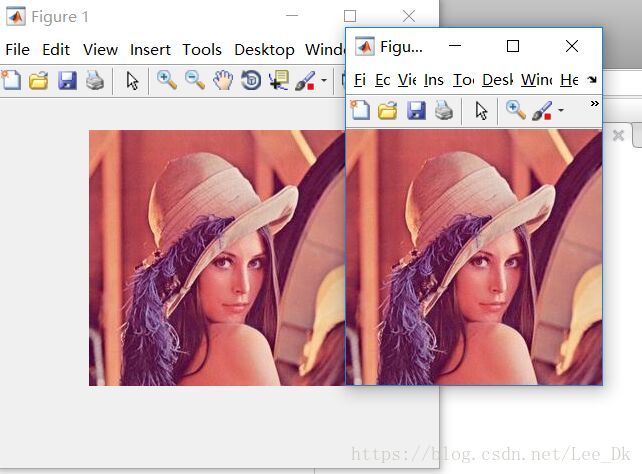The height and width of the screenshot is (474, 642).
Task: Close the front figure window
Action: pos(572,46)
